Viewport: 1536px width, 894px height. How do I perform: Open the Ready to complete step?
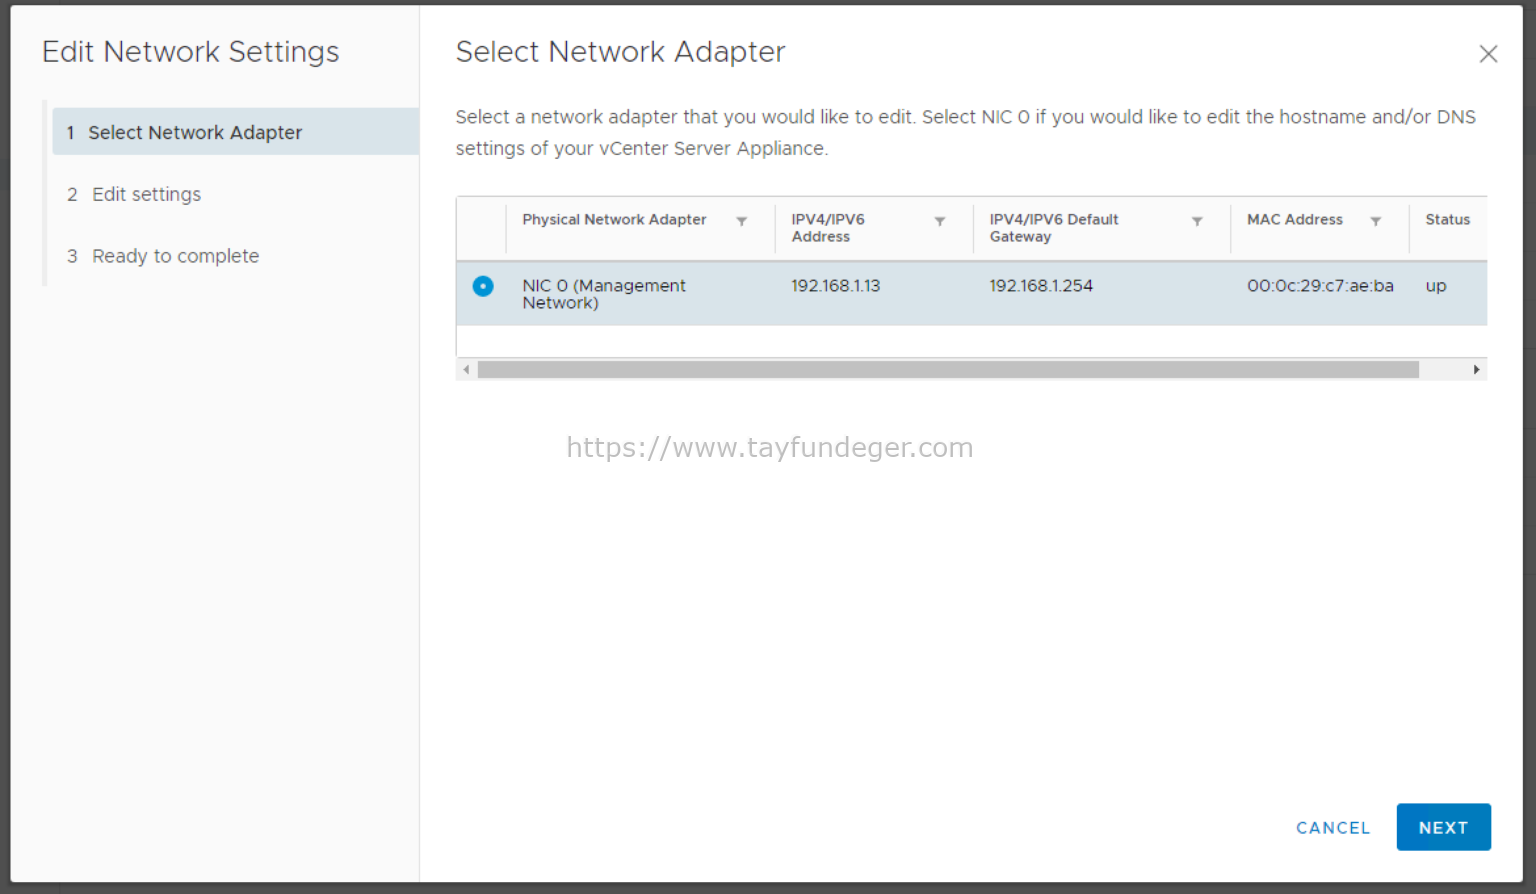point(175,256)
